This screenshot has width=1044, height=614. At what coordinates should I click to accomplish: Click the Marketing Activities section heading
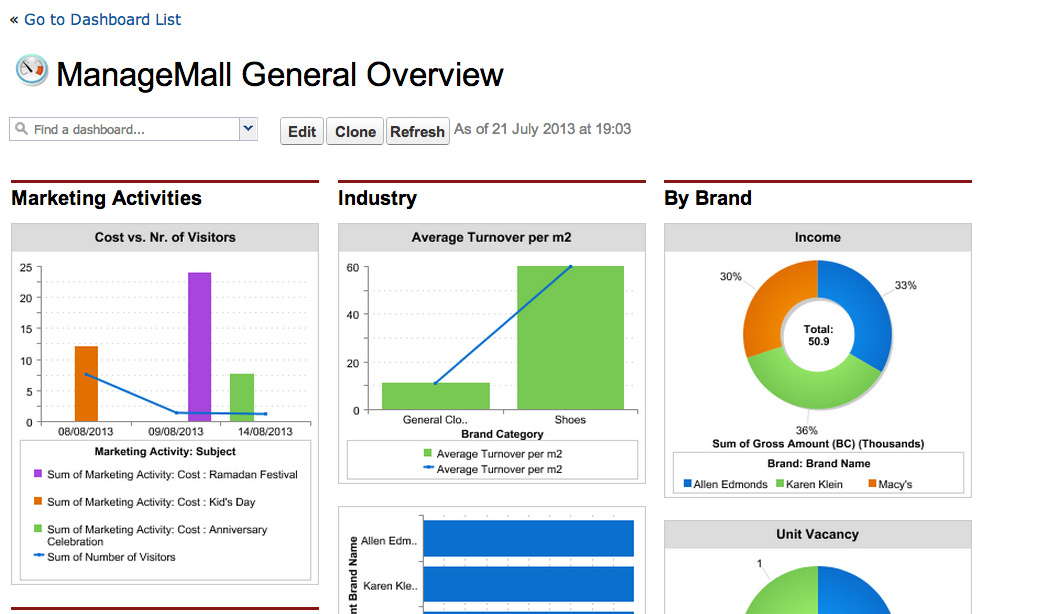coord(107,198)
